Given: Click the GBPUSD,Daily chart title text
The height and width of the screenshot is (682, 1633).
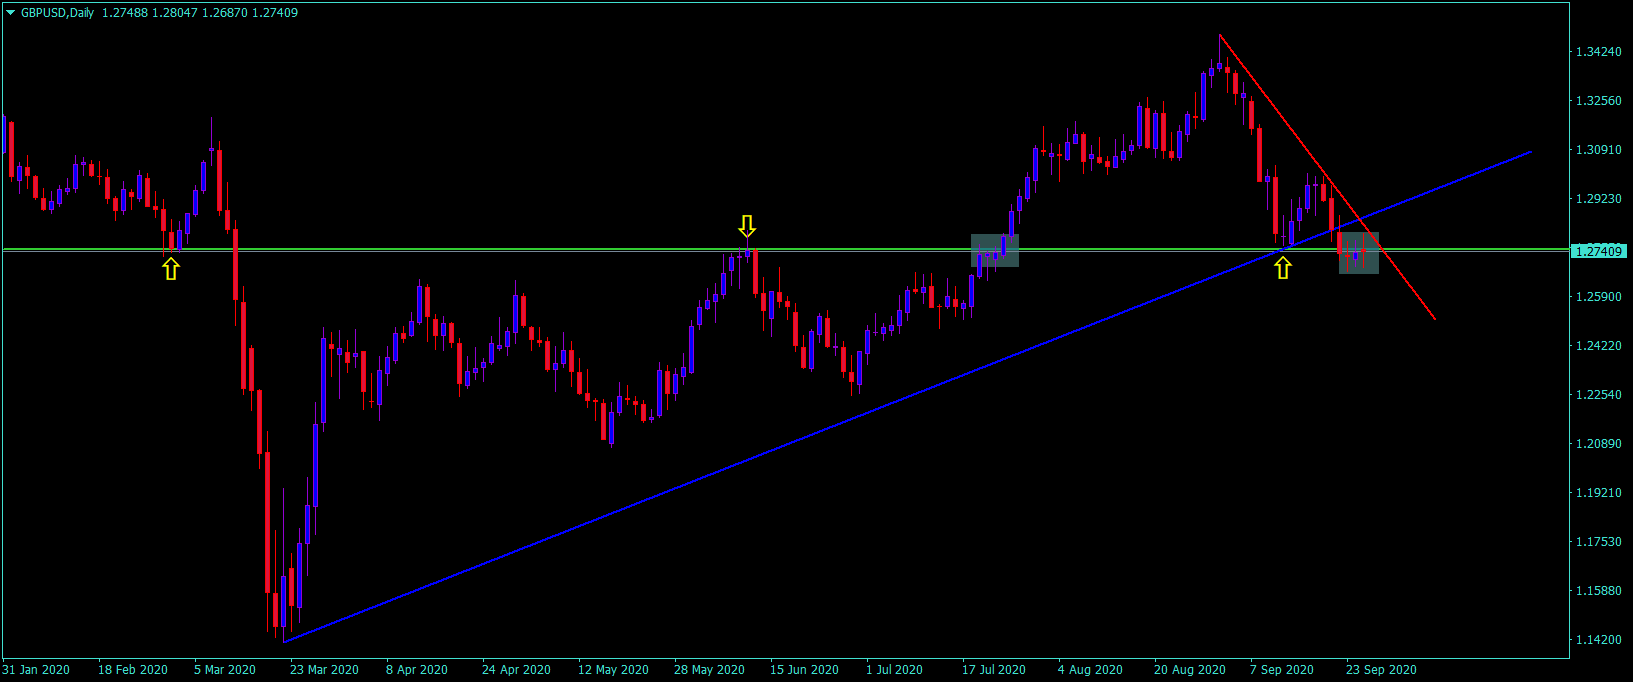Looking at the screenshot, I should coord(57,13).
